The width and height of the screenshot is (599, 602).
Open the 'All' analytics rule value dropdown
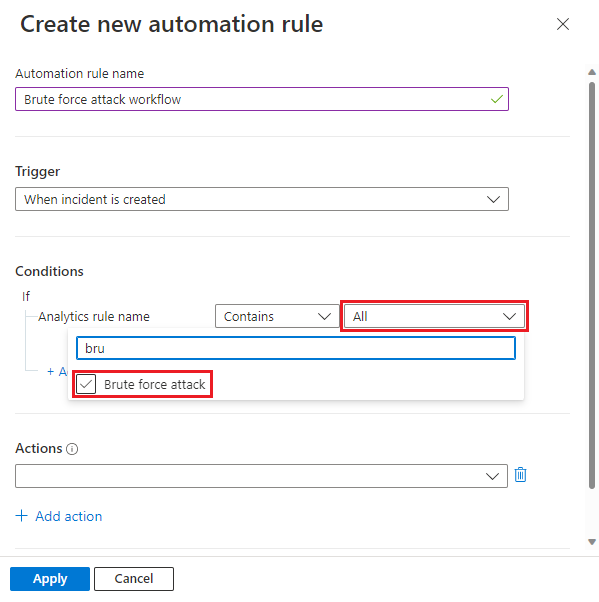[x=434, y=316]
